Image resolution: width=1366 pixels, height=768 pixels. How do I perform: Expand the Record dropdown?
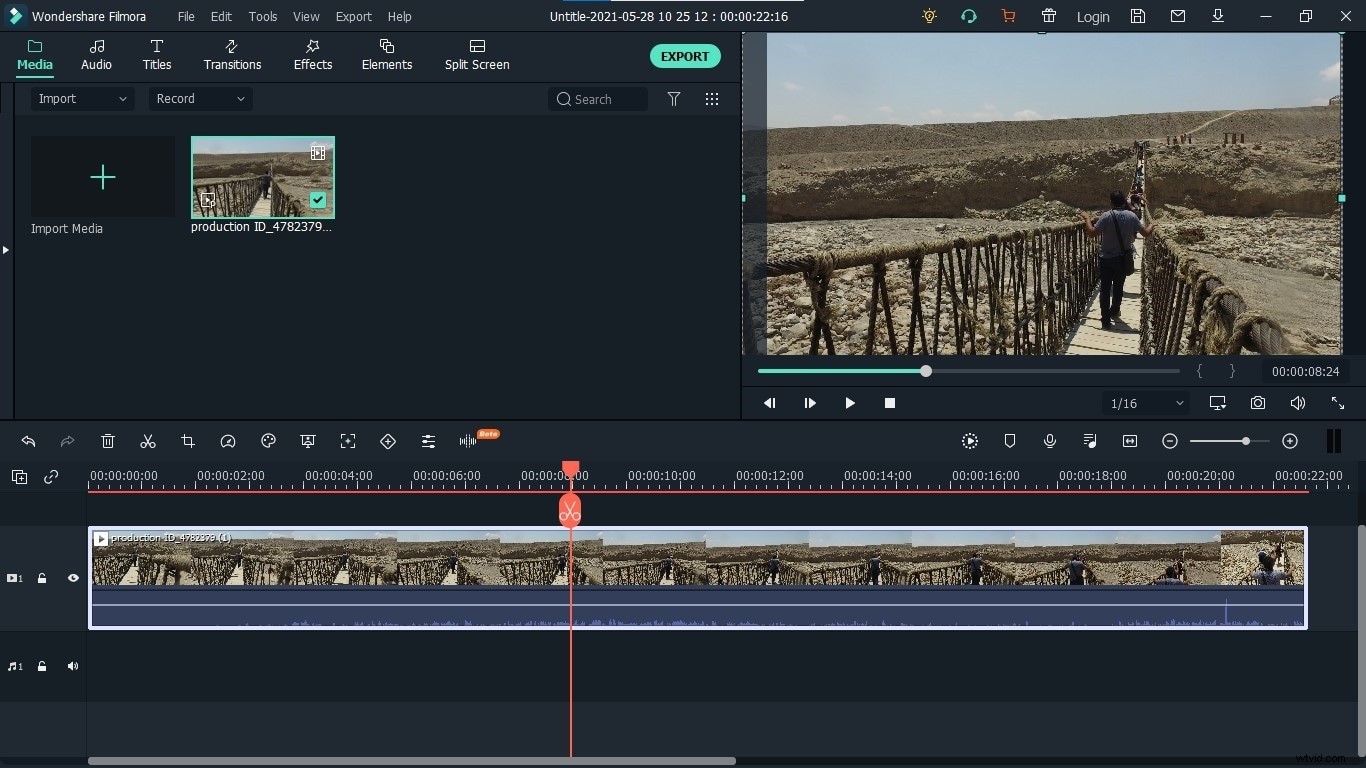(x=199, y=99)
